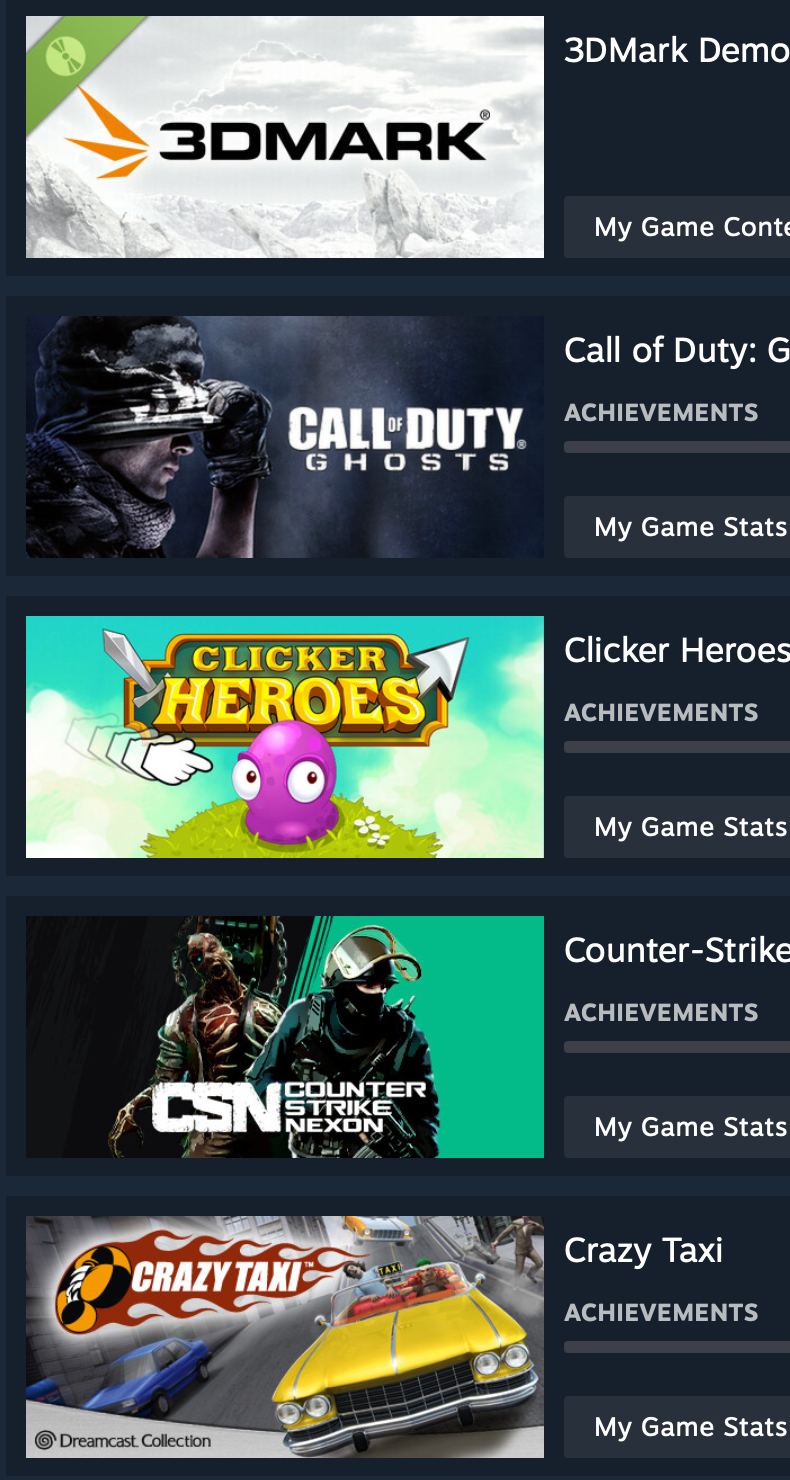790x1480 pixels.
Task: Open the Call of Duty Ghosts banner
Action: click(285, 437)
